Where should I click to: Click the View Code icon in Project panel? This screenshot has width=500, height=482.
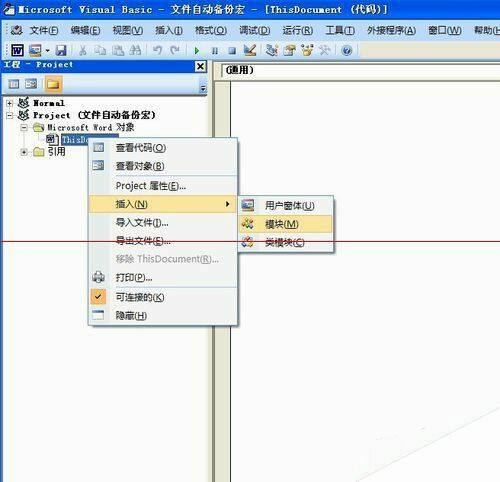[x=14, y=84]
